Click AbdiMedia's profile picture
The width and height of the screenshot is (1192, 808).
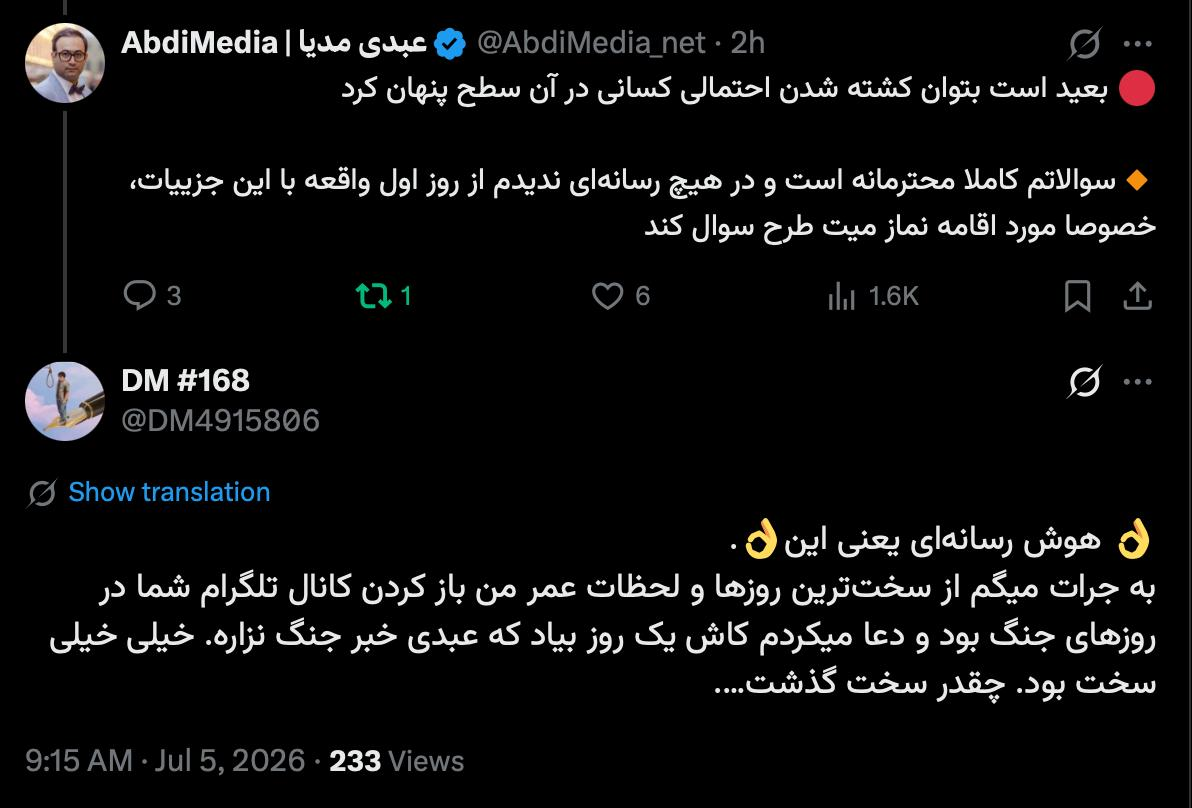coord(65,63)
